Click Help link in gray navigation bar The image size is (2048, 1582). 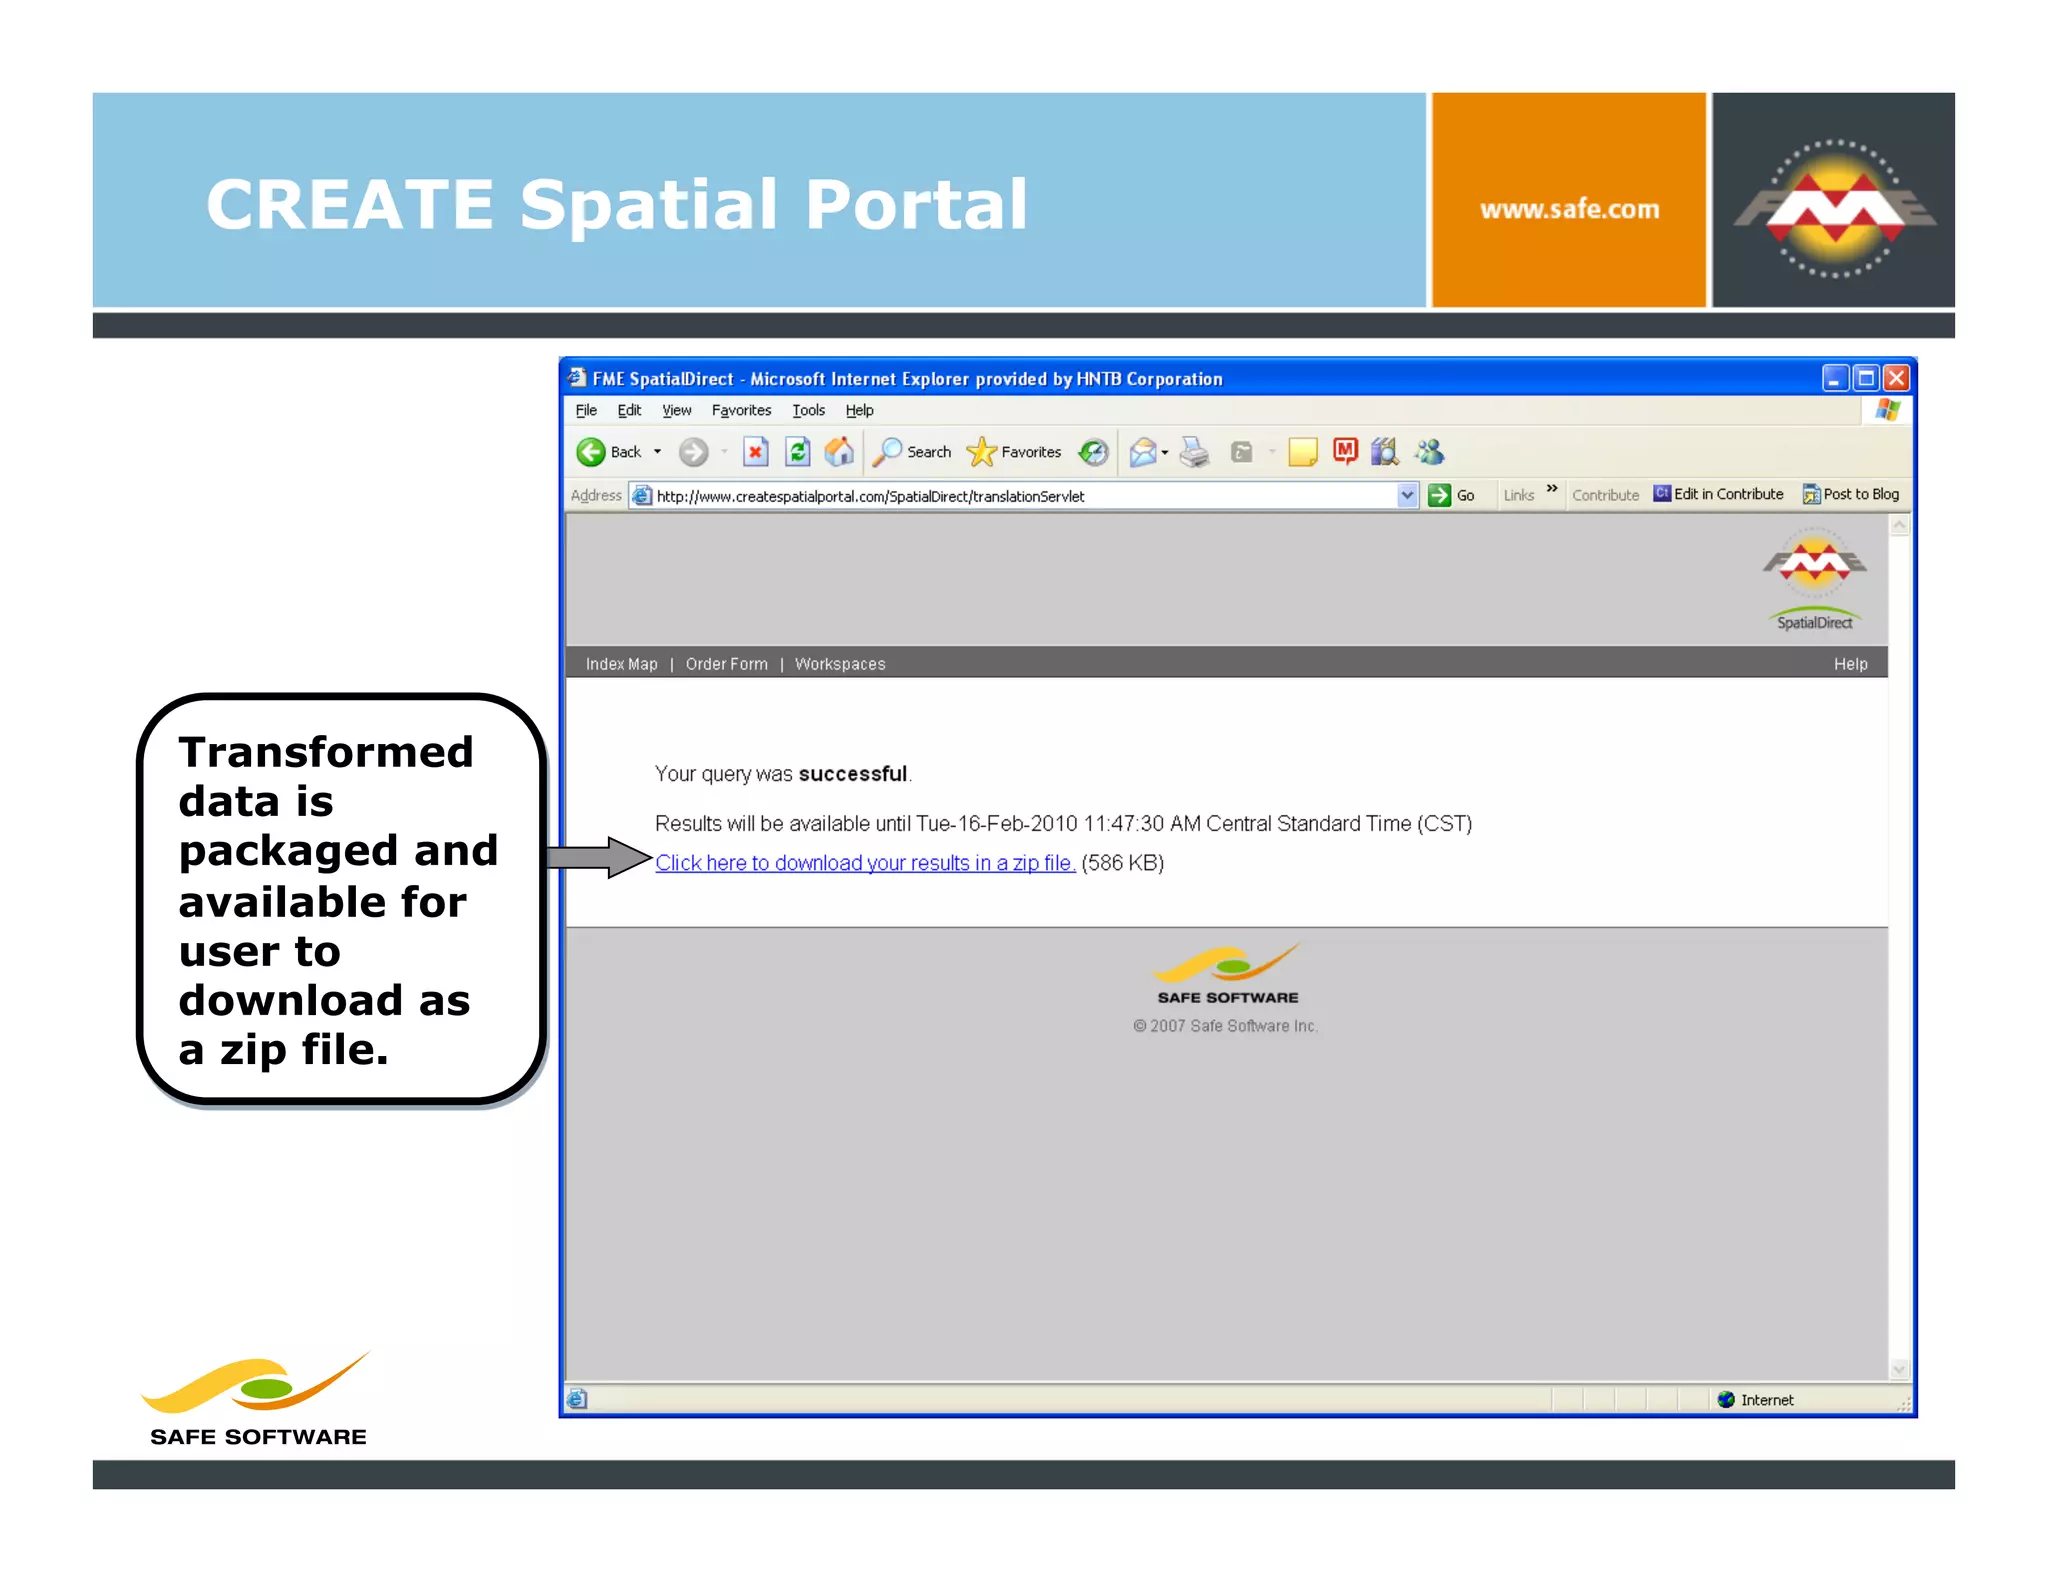click(1850, 664)
